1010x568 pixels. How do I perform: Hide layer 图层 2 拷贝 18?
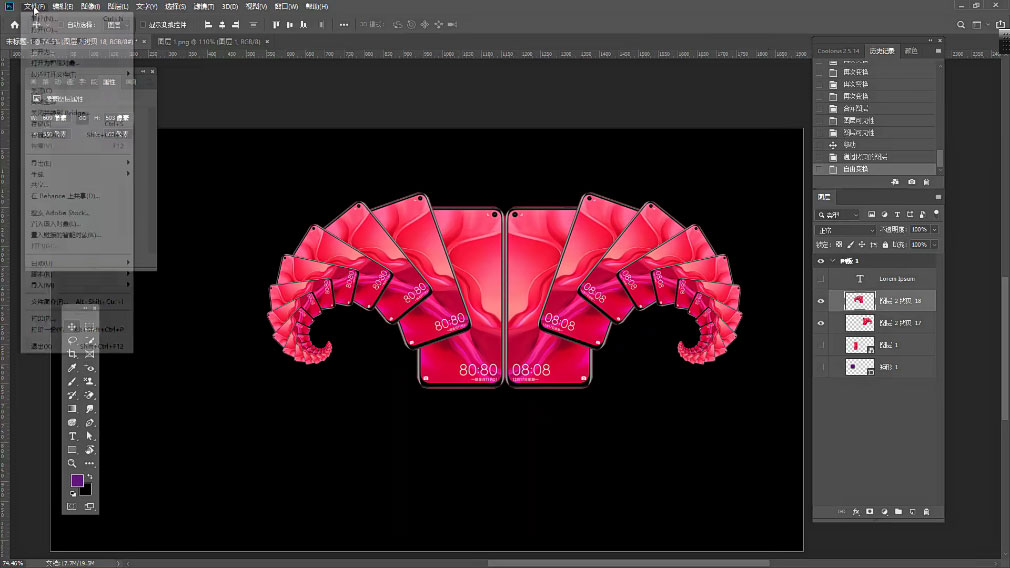pyautogui.click(x=821, y=301)
